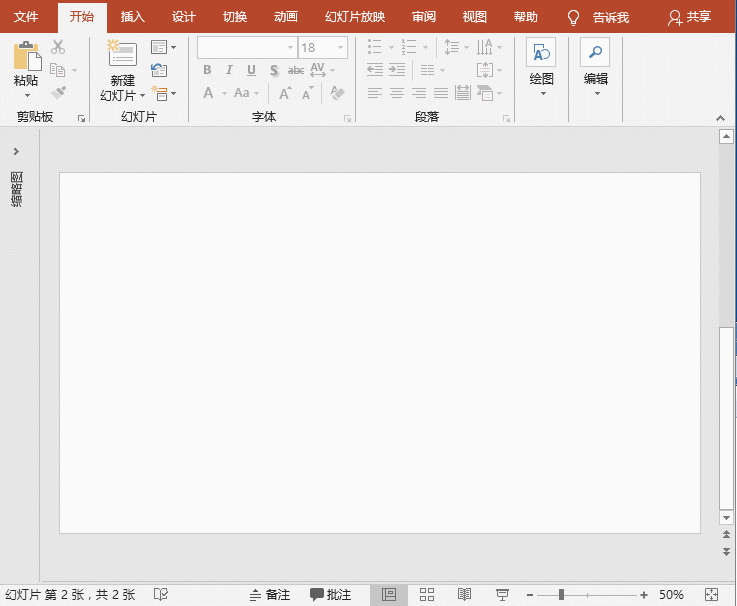Open the 批注 Comments pane
Screen dimensions: 737x606
click(330, 595)
